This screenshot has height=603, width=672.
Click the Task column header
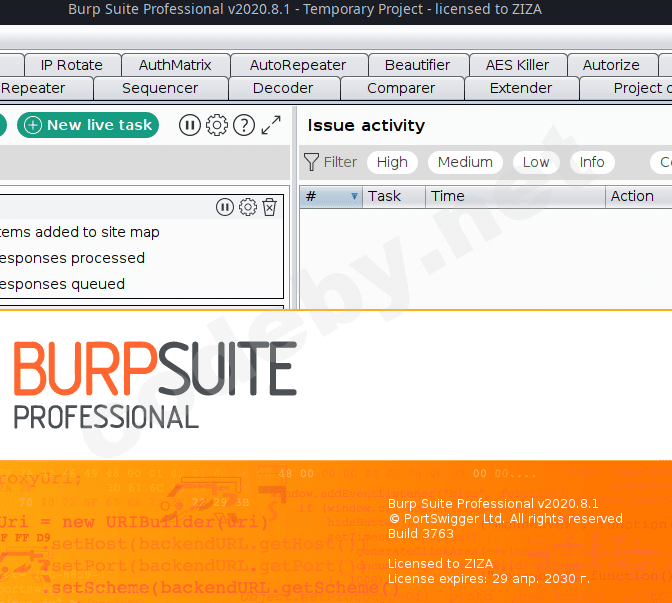pos(394,197)
